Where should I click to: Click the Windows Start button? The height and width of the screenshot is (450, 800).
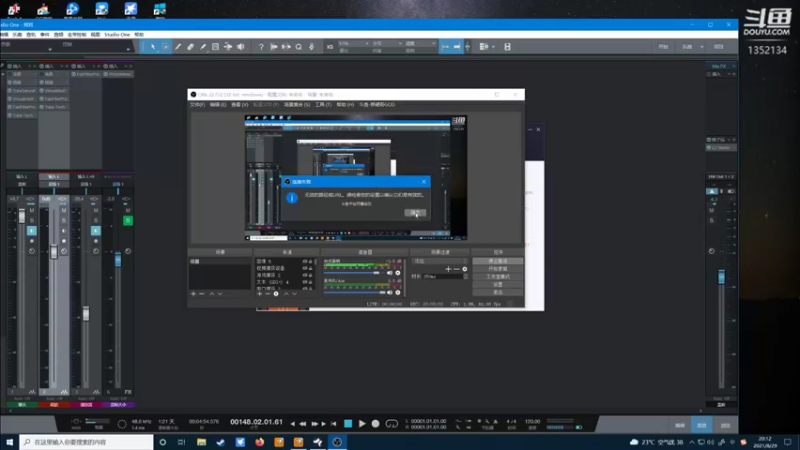pos(9,442)
